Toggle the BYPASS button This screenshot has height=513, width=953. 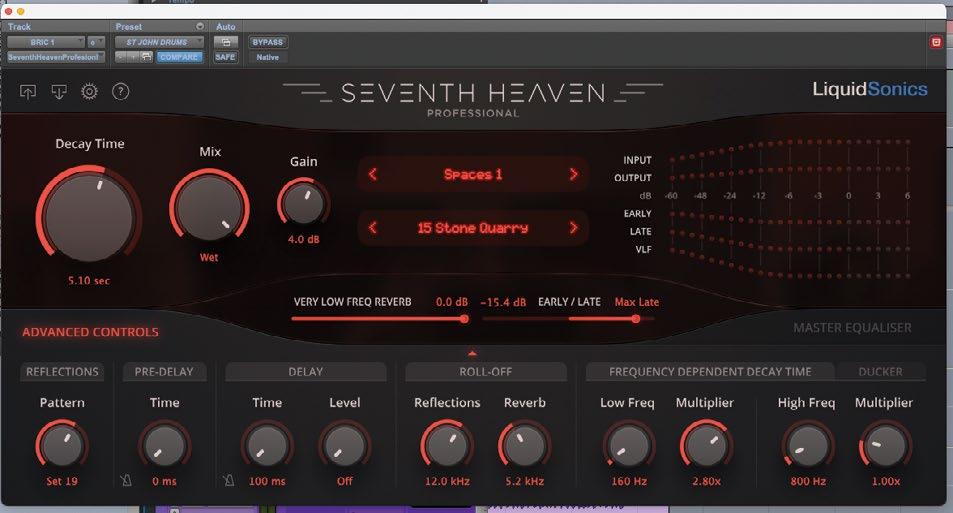[x=267, y=42]
